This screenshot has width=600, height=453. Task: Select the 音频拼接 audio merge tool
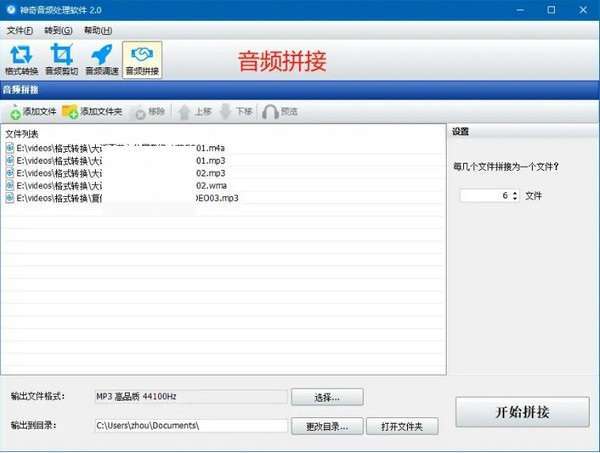pyautogui.click(x=142, y=60)
